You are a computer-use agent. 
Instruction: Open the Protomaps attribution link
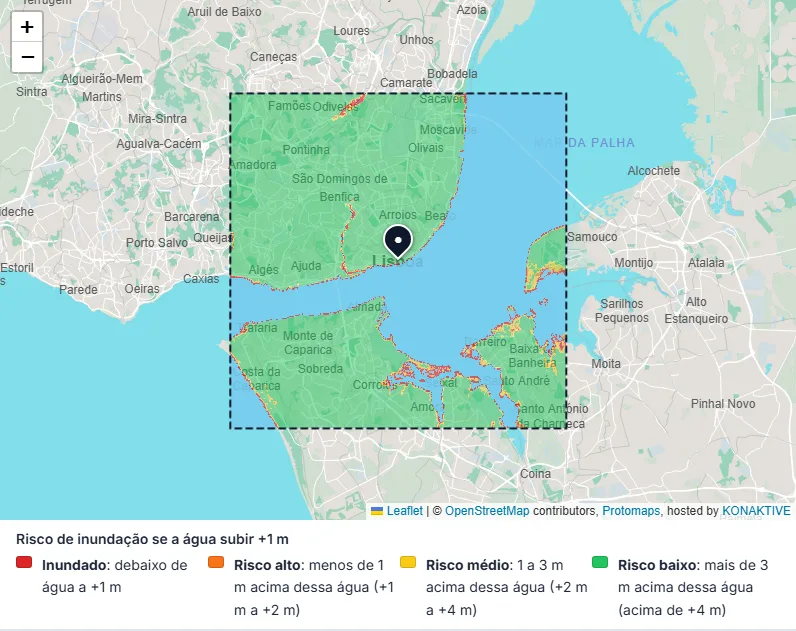pyautogui.click(x=631, y=511)
